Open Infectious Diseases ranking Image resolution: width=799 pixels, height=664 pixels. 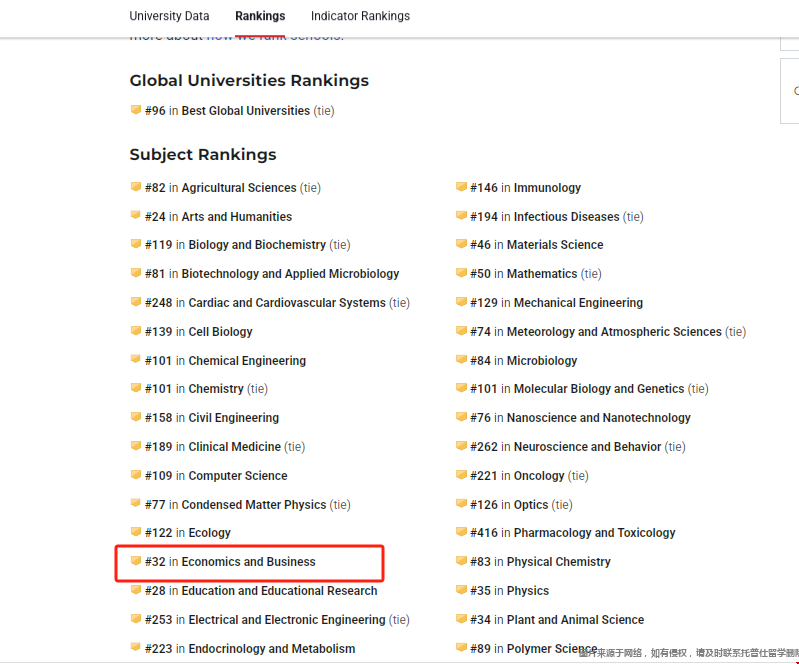click(567, 217)
